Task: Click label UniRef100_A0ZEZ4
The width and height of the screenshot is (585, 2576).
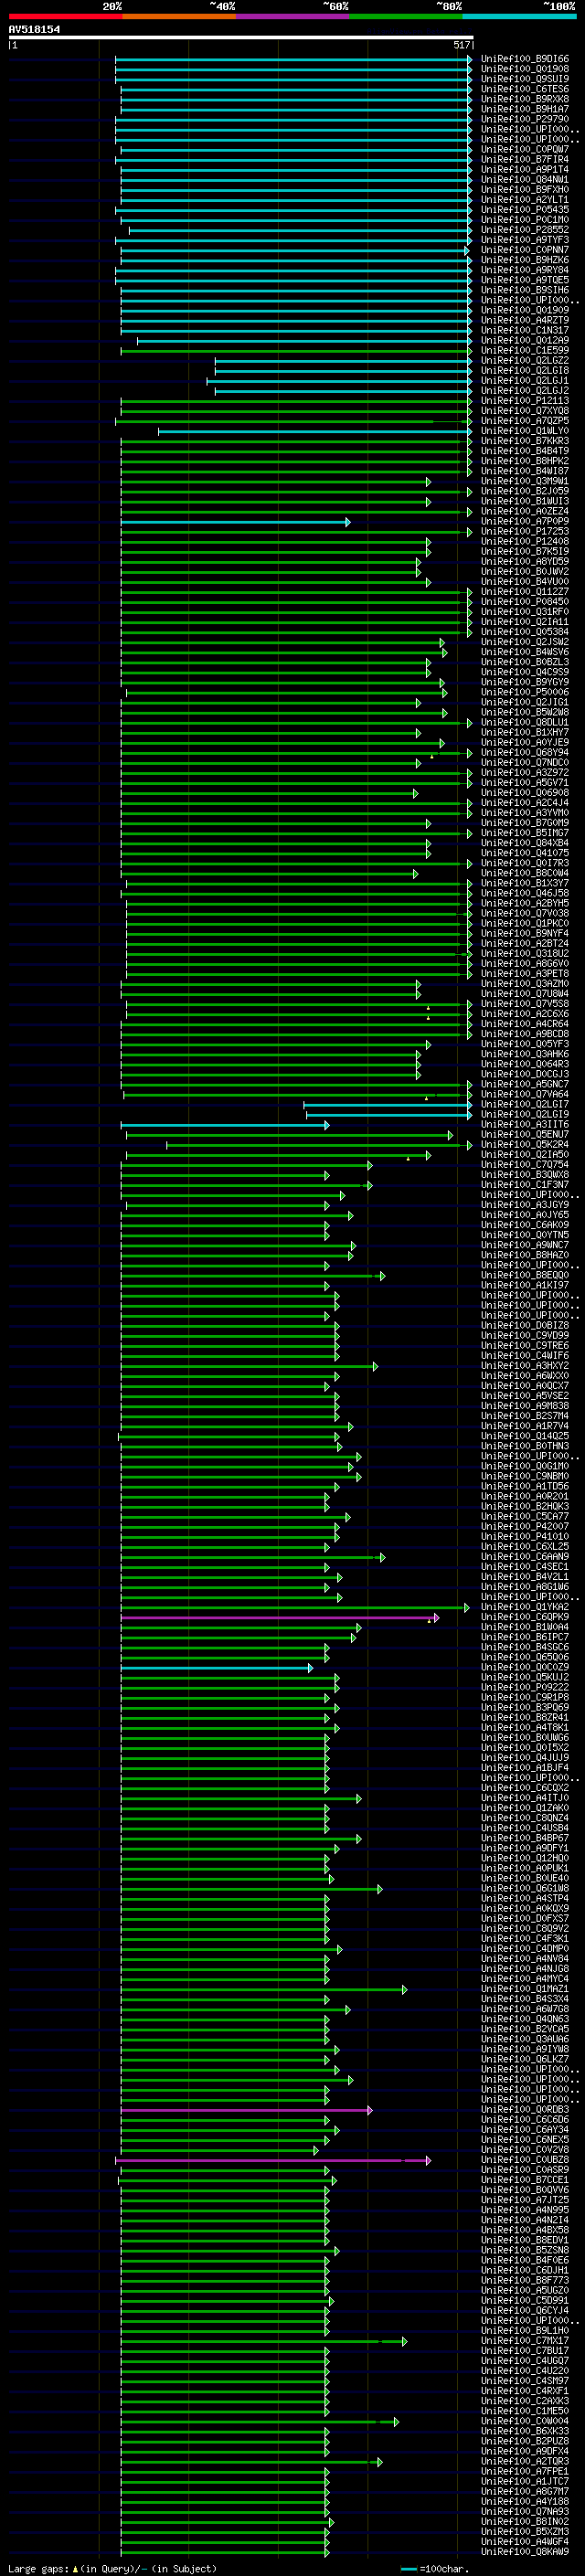Action: point(525,512)
